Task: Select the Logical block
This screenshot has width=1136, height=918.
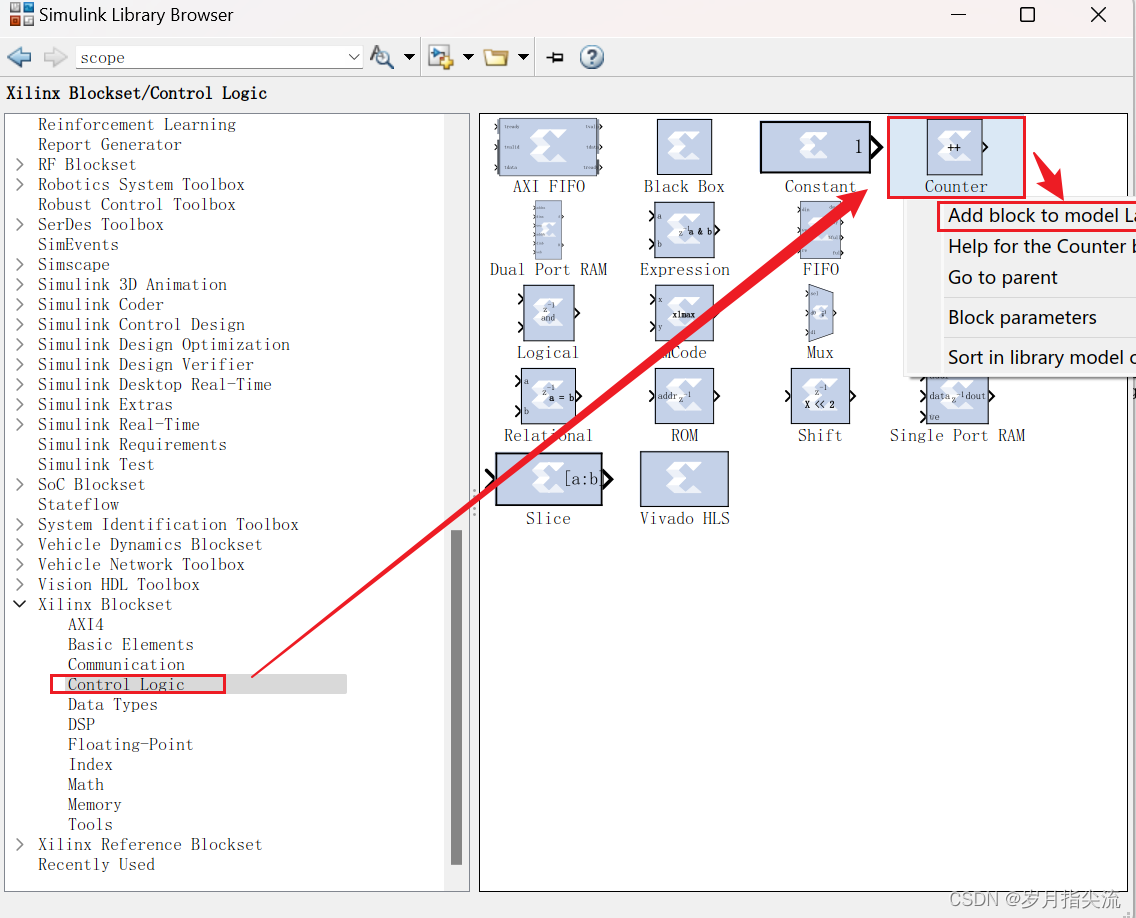Action: (x=548, y=313)
